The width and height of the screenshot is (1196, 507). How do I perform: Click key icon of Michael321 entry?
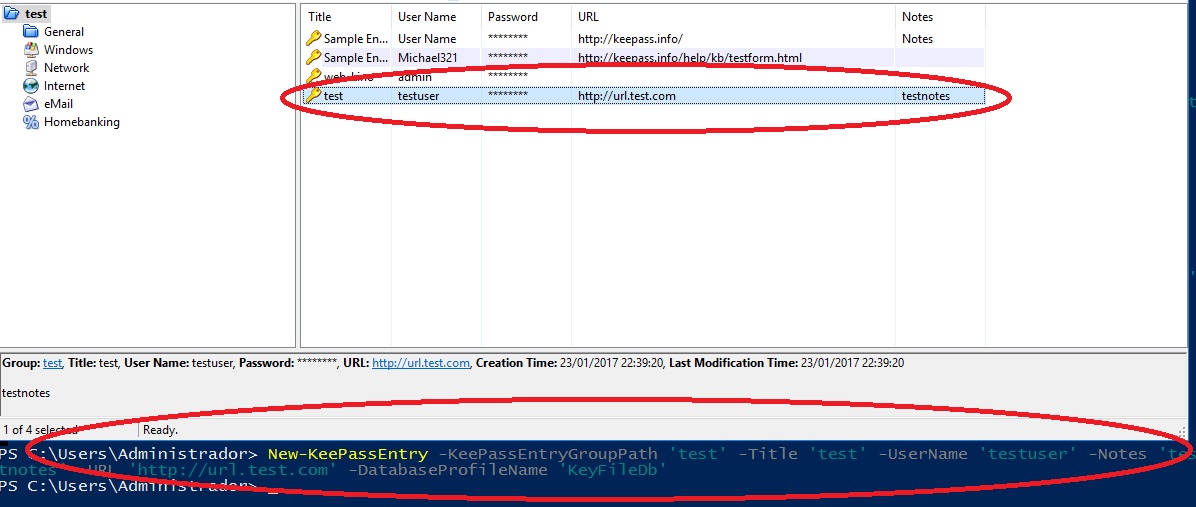313,57
